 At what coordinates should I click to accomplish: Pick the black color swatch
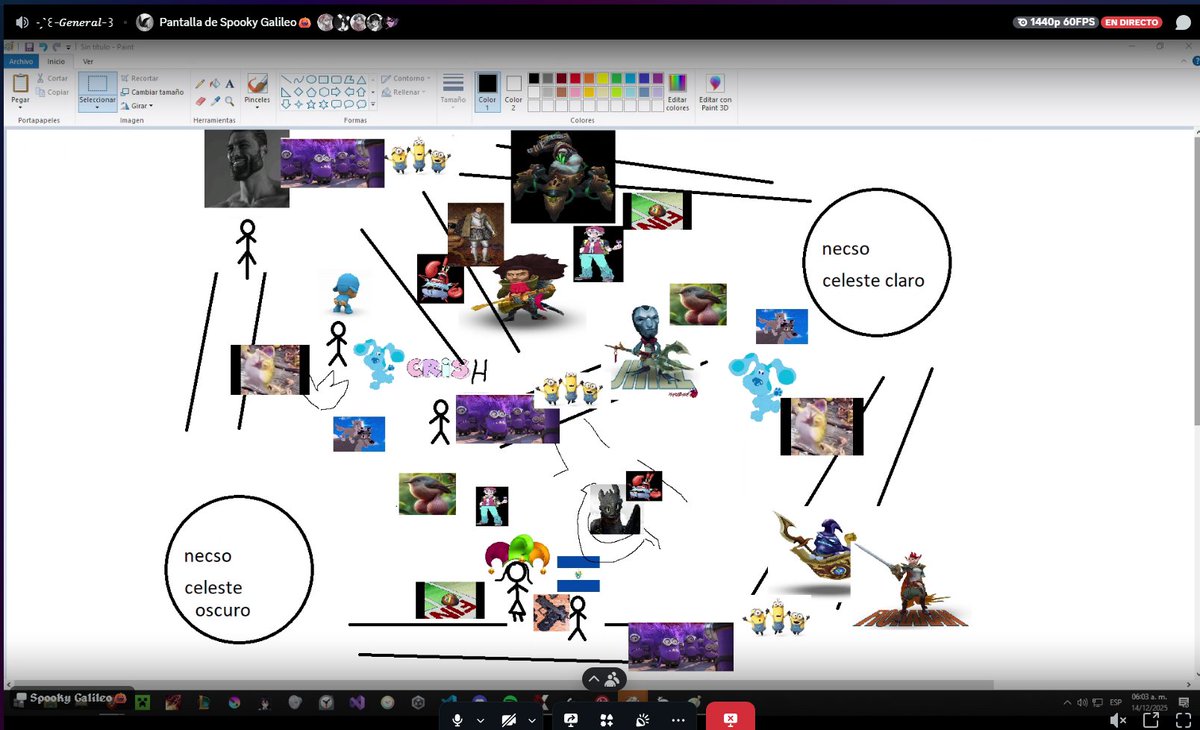(x=534, y=78)
